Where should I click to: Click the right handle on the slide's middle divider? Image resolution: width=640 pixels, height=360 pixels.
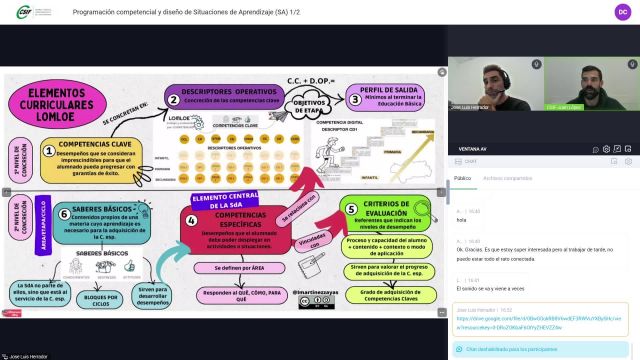(441, 192)
